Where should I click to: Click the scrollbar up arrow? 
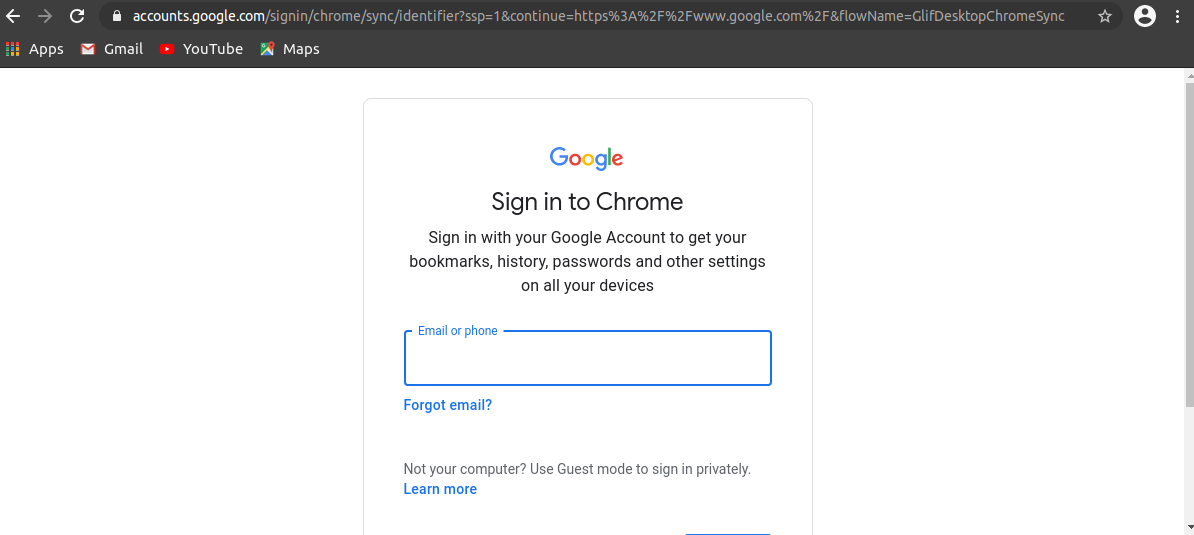tap(1189, 74)
